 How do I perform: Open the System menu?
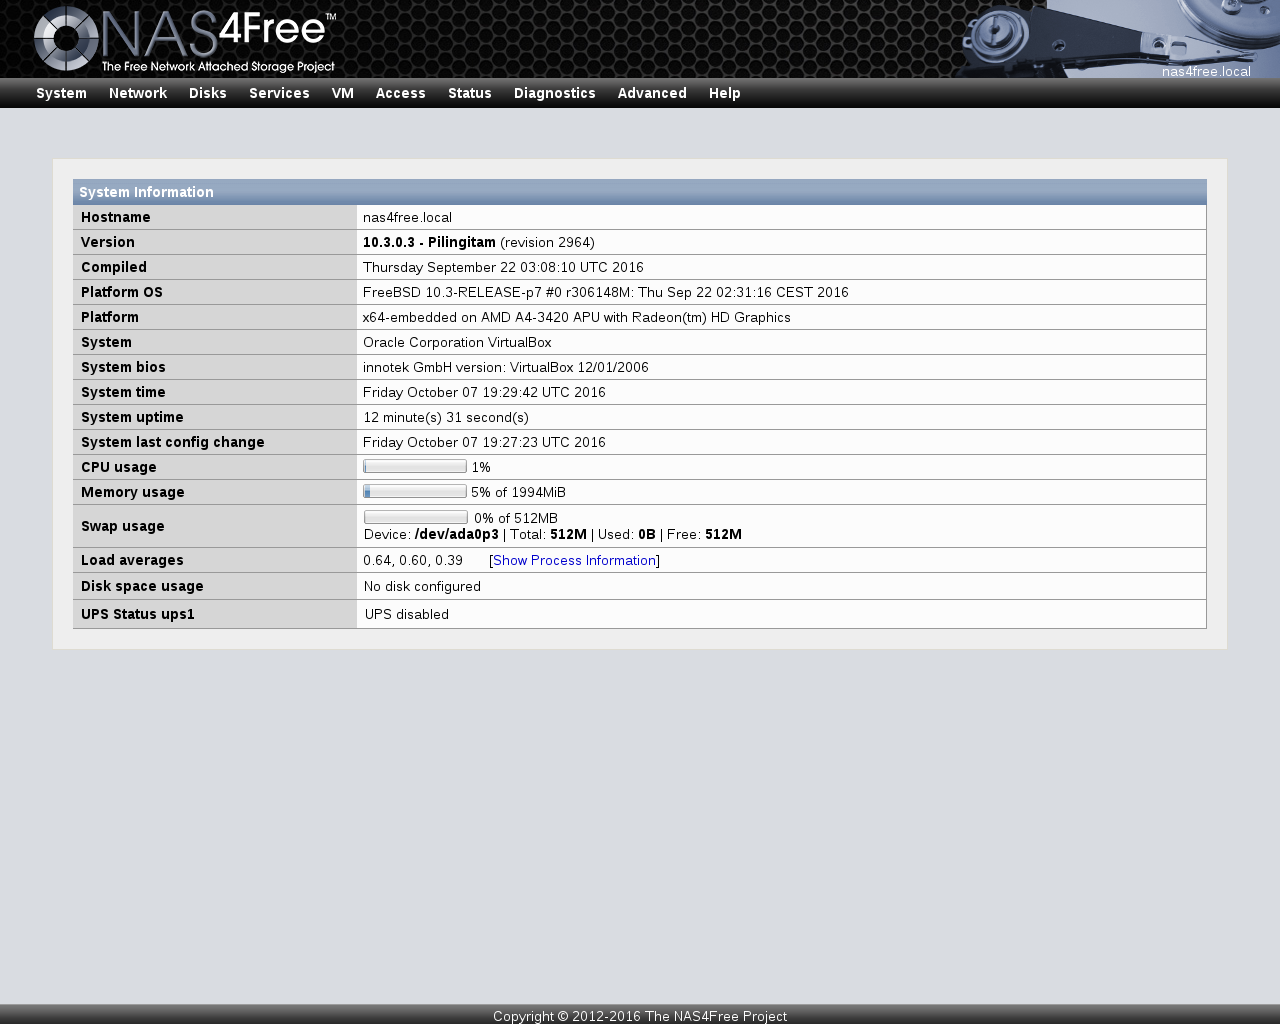(61, 93)
